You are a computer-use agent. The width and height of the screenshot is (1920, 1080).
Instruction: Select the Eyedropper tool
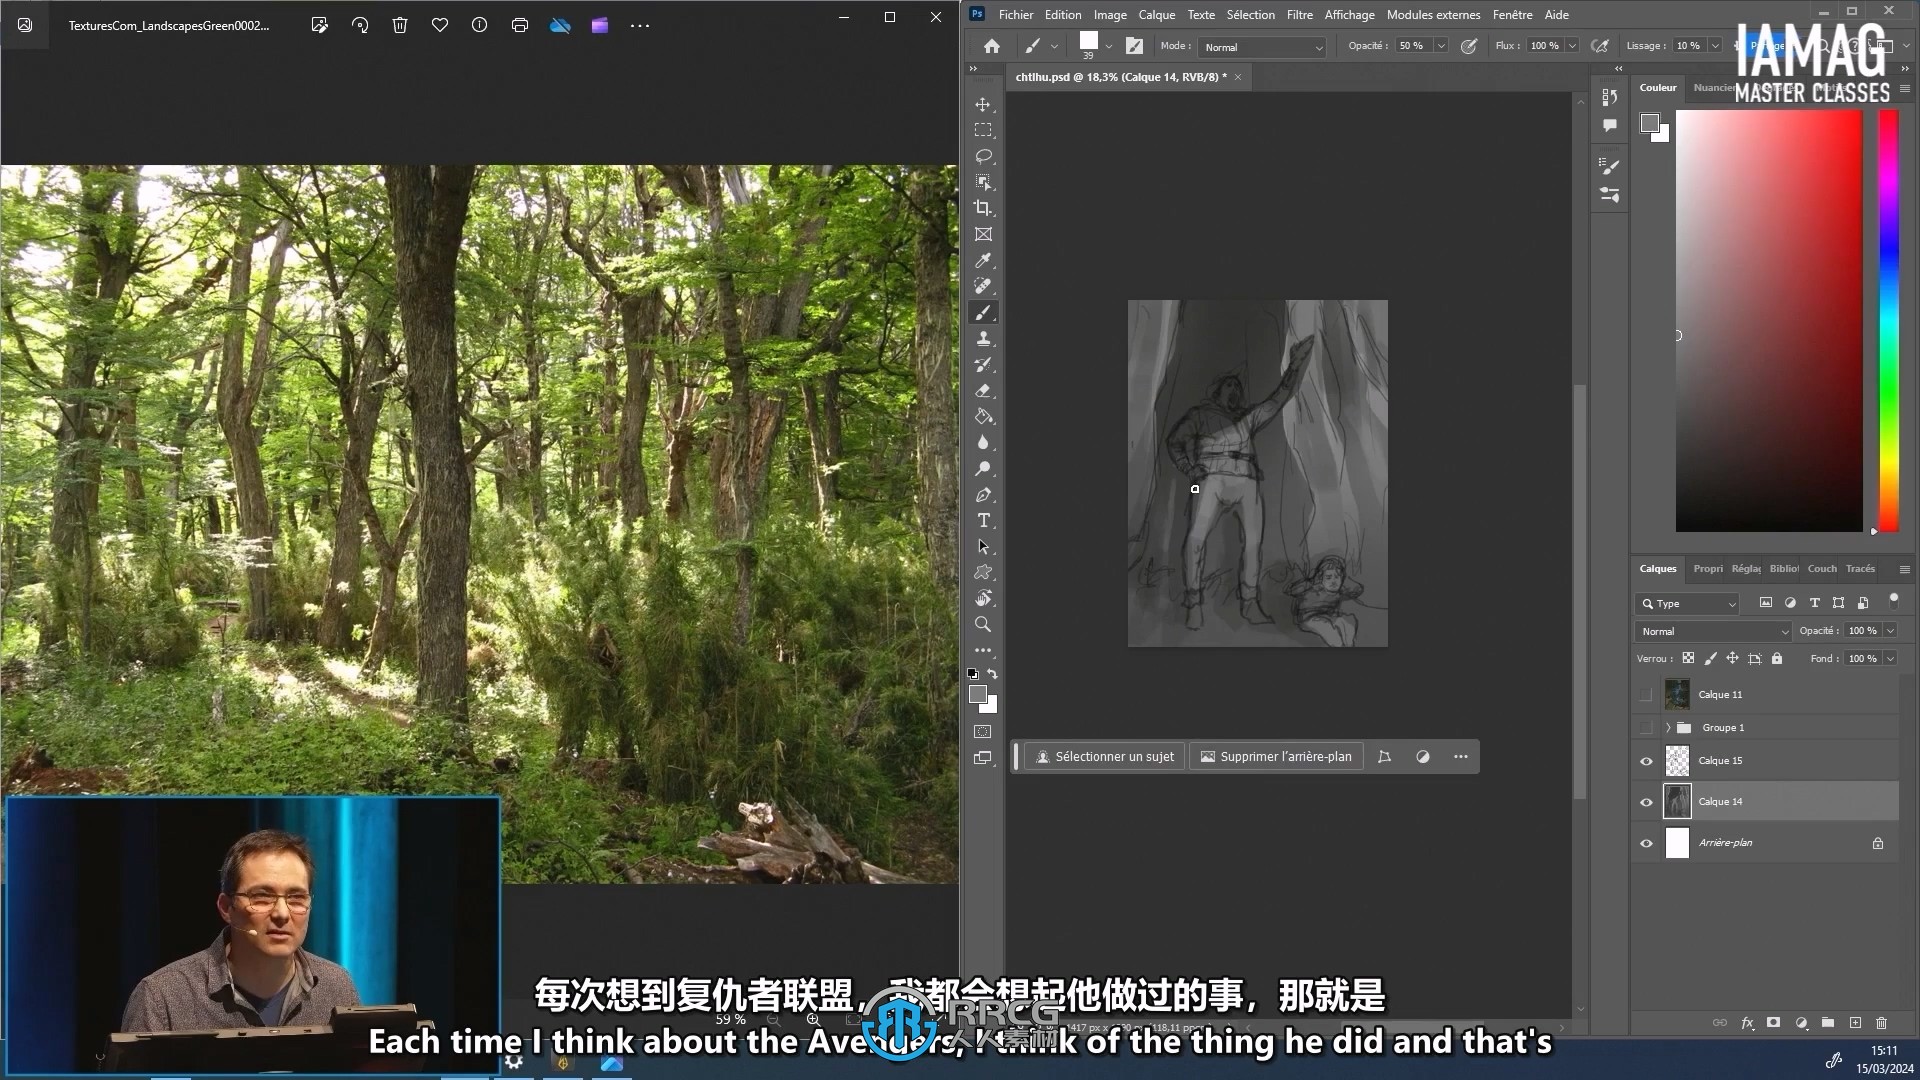tap(983, 261)
